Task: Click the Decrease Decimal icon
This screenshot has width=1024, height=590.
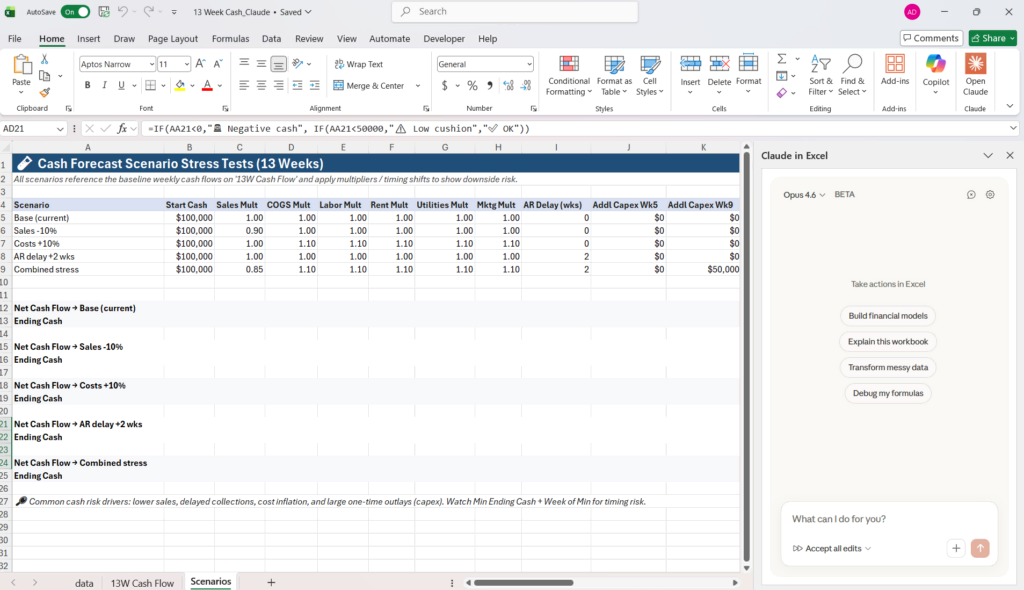Action: (x=526, y=86)
